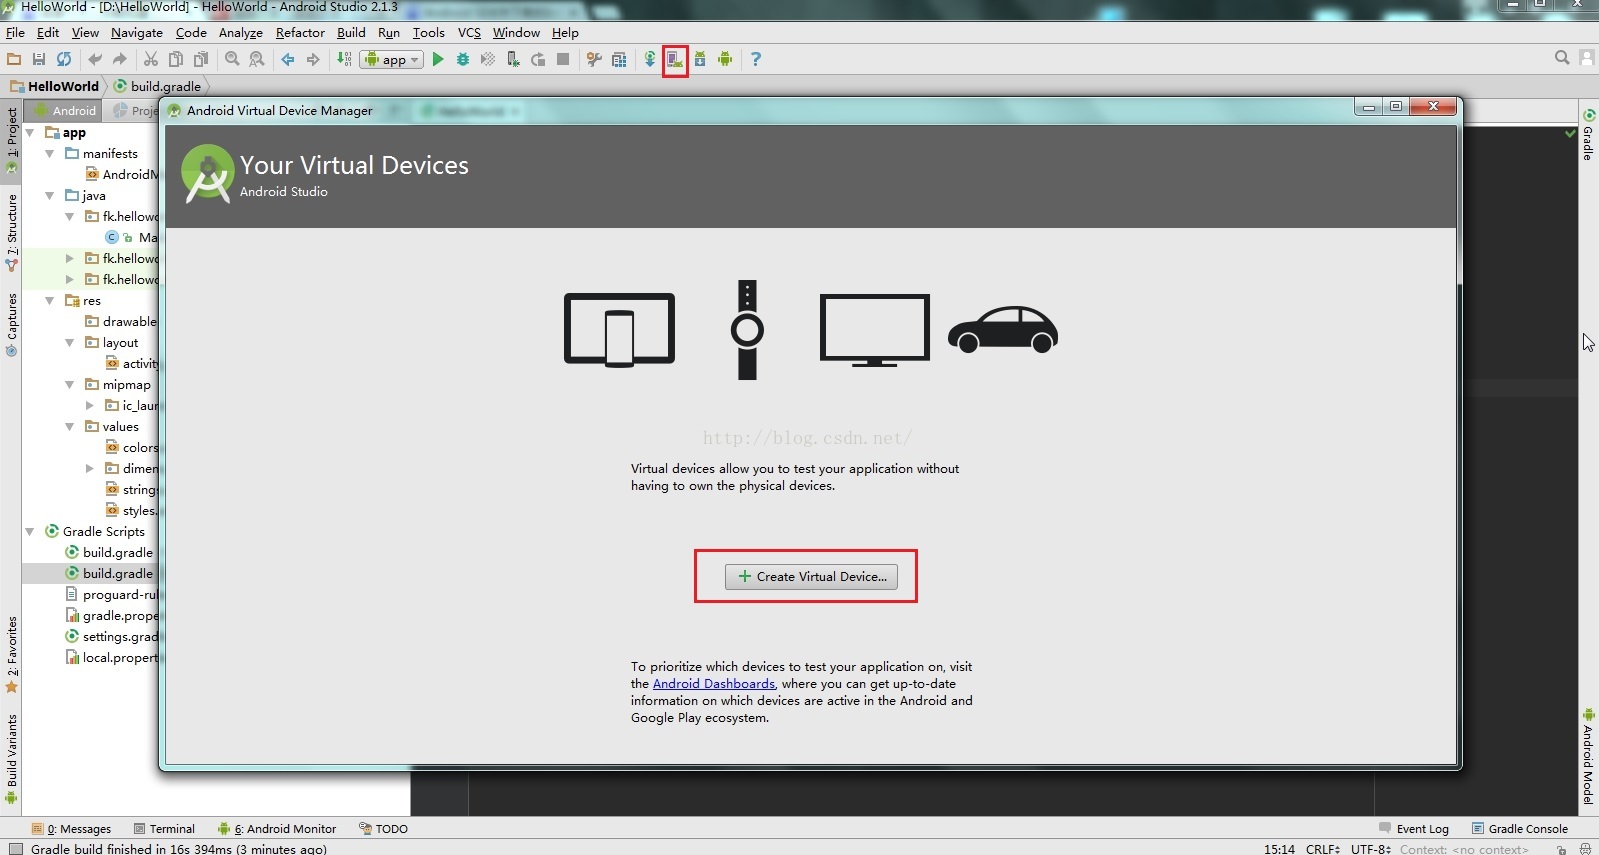Click the Create Virtual Device button

pyautogui.click(x=811, y=576)
